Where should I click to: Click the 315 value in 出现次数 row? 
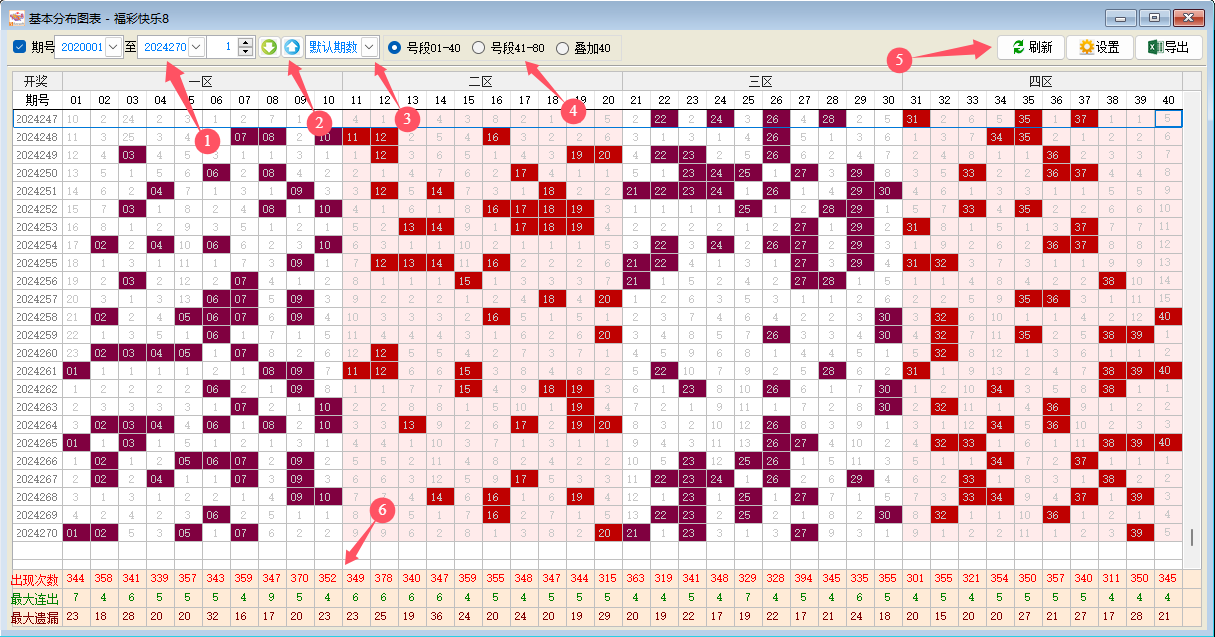tap(607, 579)
